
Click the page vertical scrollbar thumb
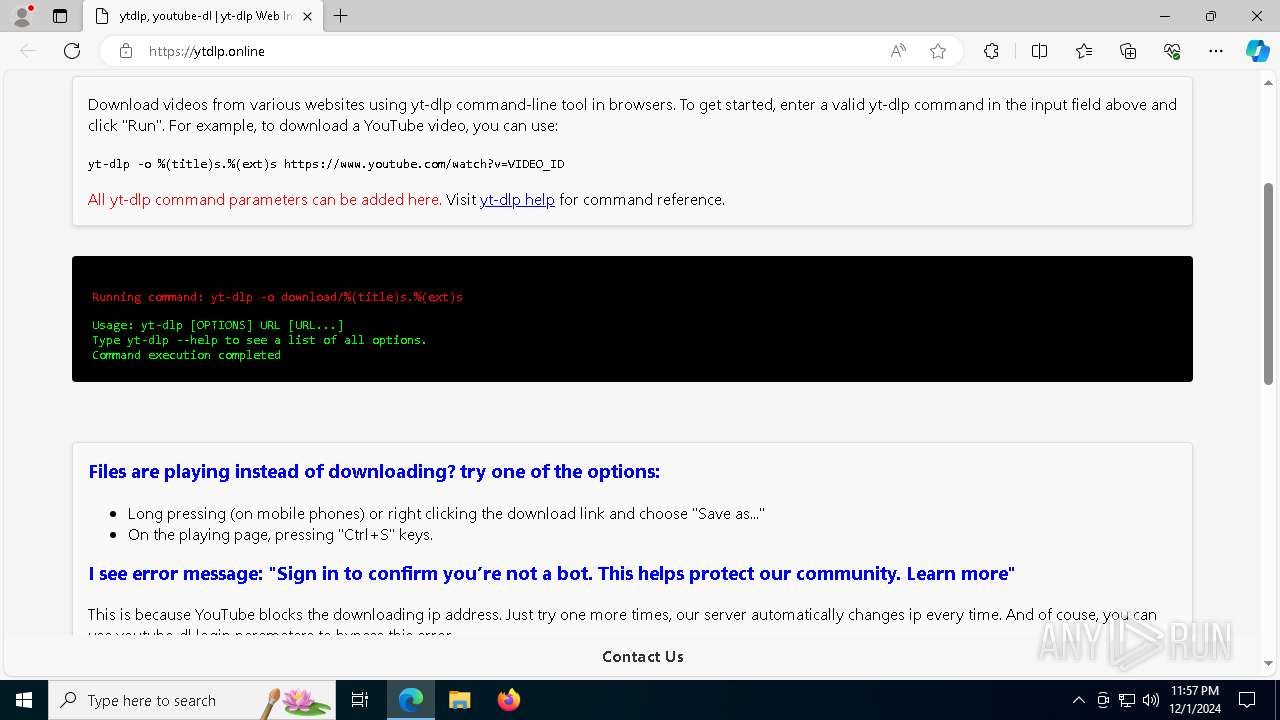point(1268,284)
